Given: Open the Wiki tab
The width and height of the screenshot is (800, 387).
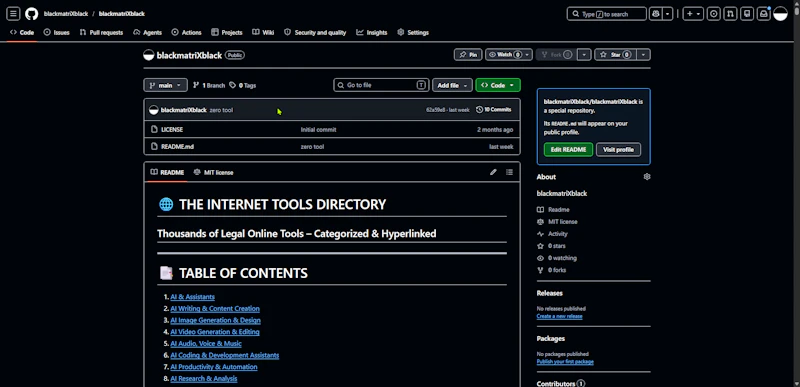Looking at the screenshot, I should click(x=263, y=32).
